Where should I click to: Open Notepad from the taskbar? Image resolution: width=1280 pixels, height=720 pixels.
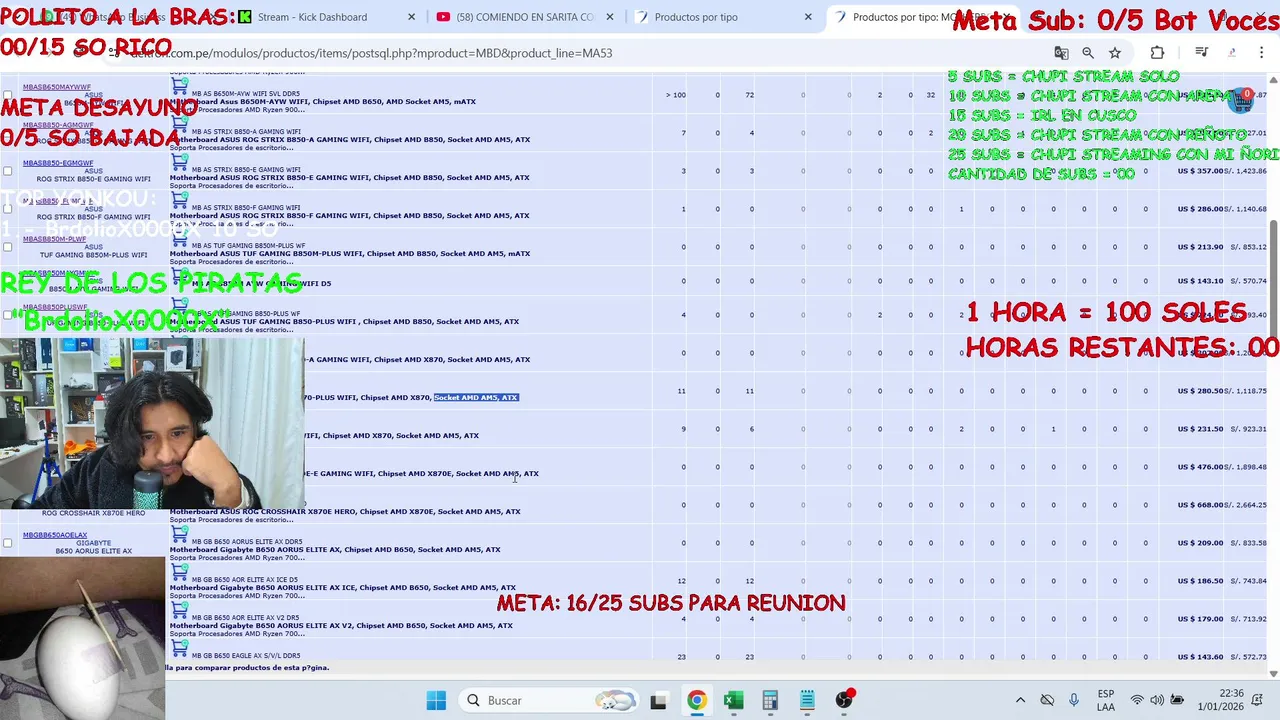807,700
